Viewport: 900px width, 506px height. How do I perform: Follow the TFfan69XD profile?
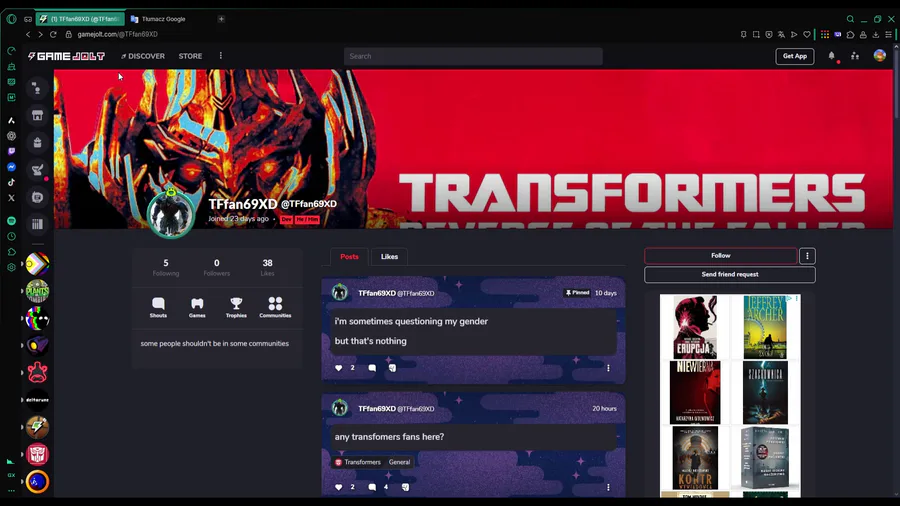tap(720, 256)
